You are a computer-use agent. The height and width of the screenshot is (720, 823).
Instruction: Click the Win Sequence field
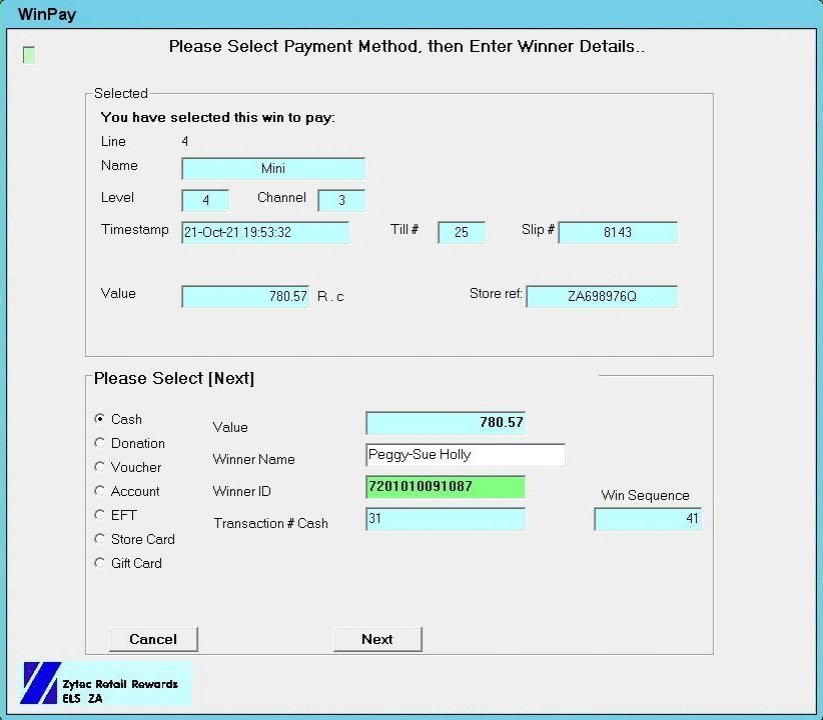pos(647,519)
